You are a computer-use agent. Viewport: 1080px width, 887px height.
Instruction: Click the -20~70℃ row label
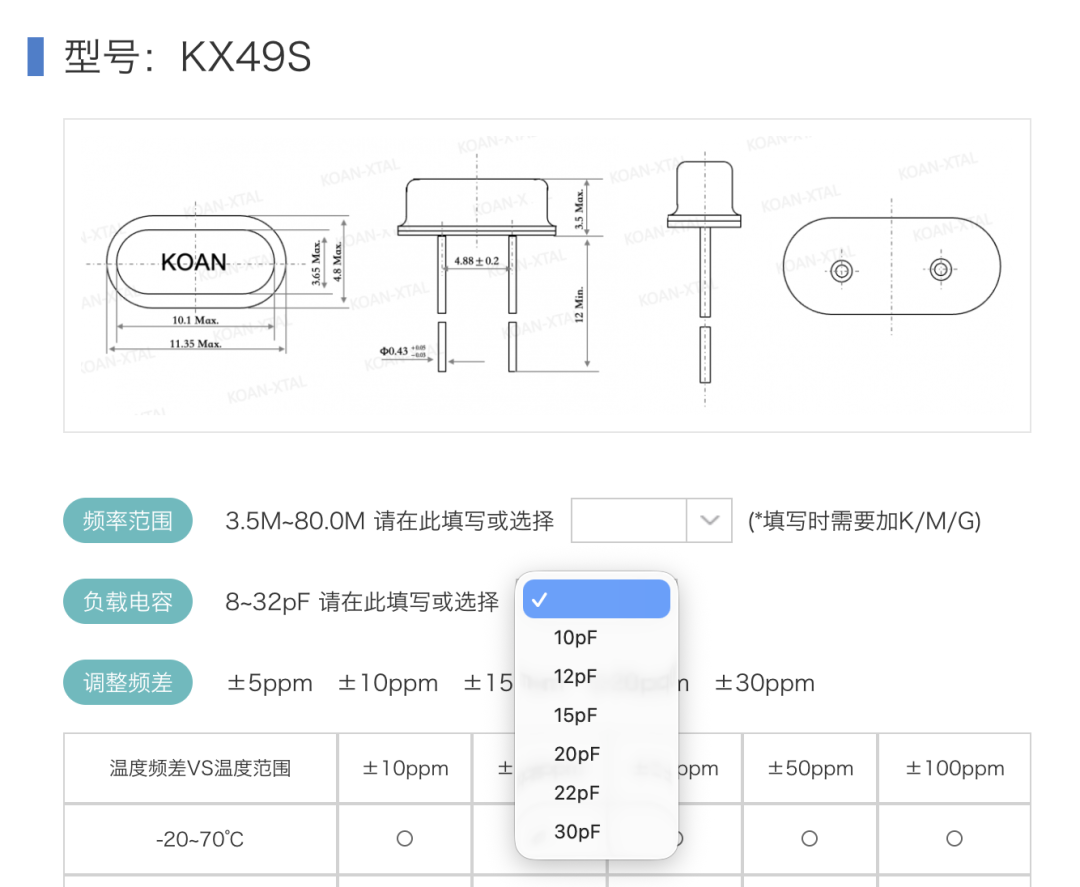click(200, 839)
